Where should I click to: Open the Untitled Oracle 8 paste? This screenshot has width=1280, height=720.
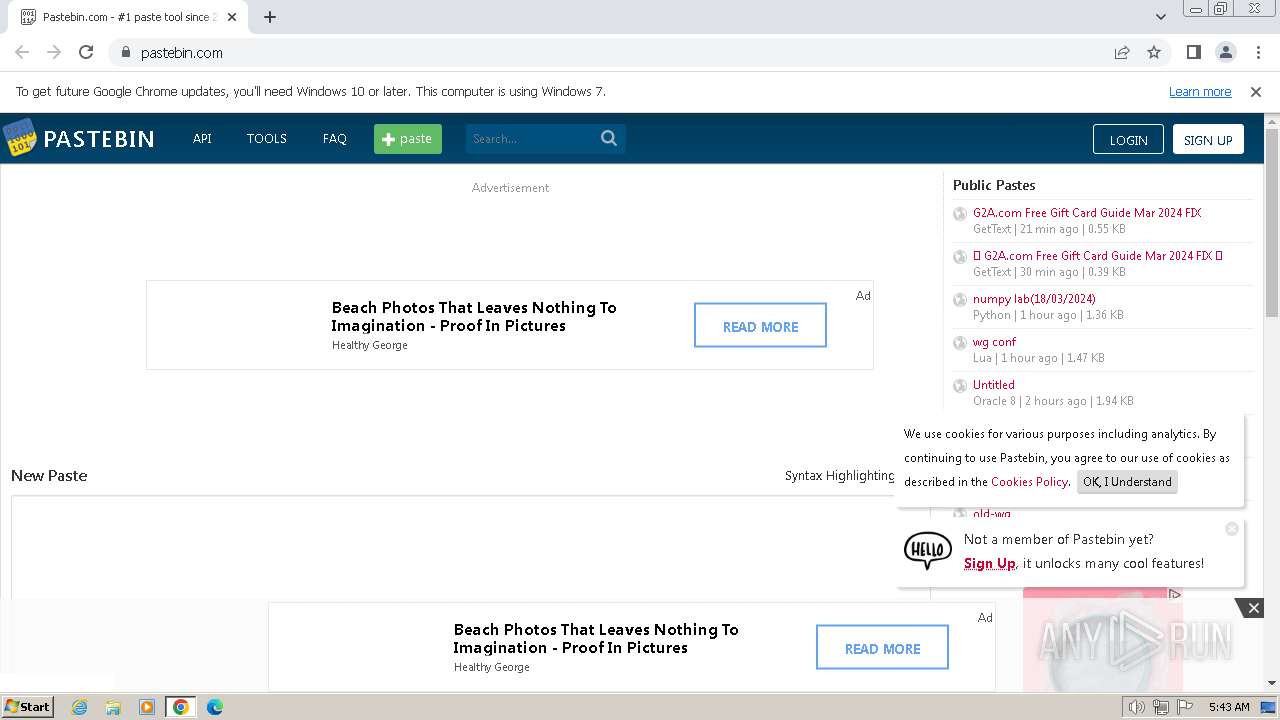pos(994,385)
